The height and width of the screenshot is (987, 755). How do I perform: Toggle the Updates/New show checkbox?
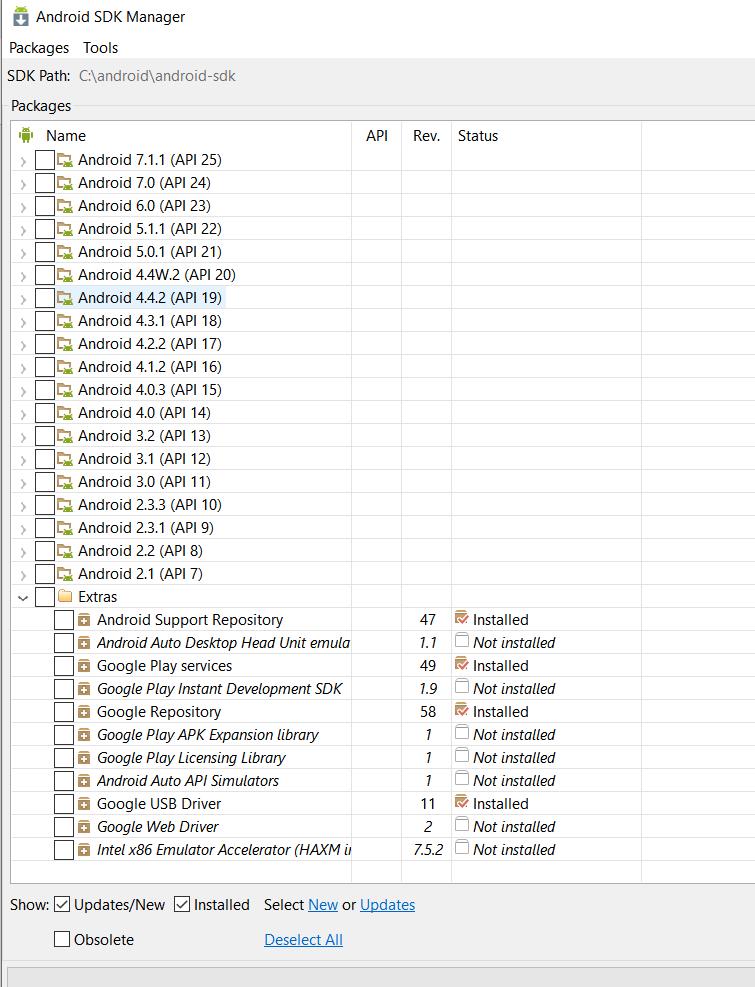point(62,905)
